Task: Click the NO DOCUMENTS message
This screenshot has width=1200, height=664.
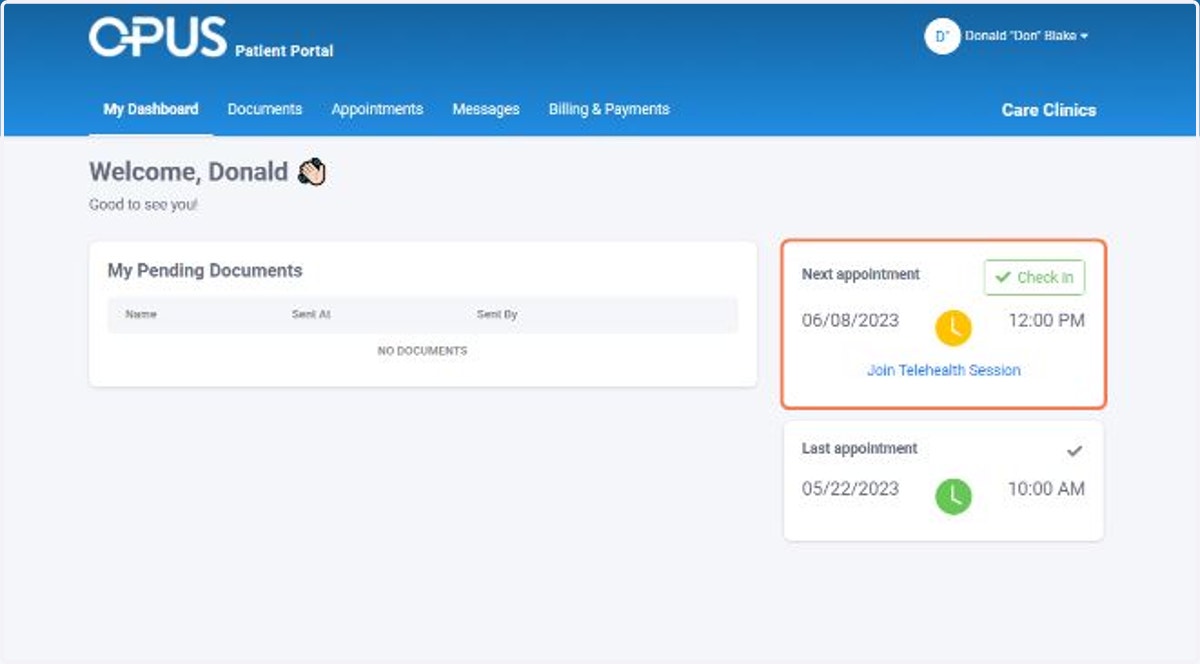Action: pos(422,351)
